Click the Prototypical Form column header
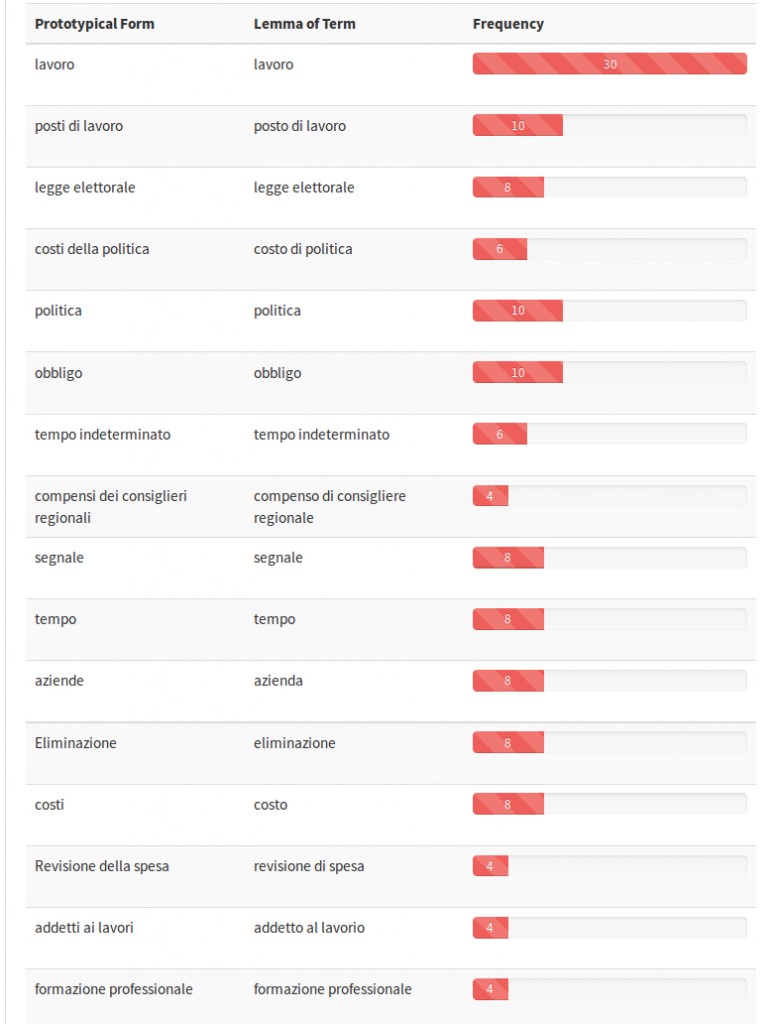 (95, 24)
